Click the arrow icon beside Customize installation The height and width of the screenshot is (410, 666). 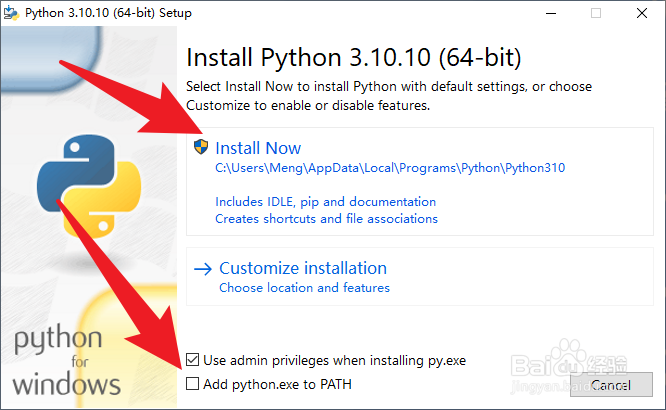click(203, 269)
